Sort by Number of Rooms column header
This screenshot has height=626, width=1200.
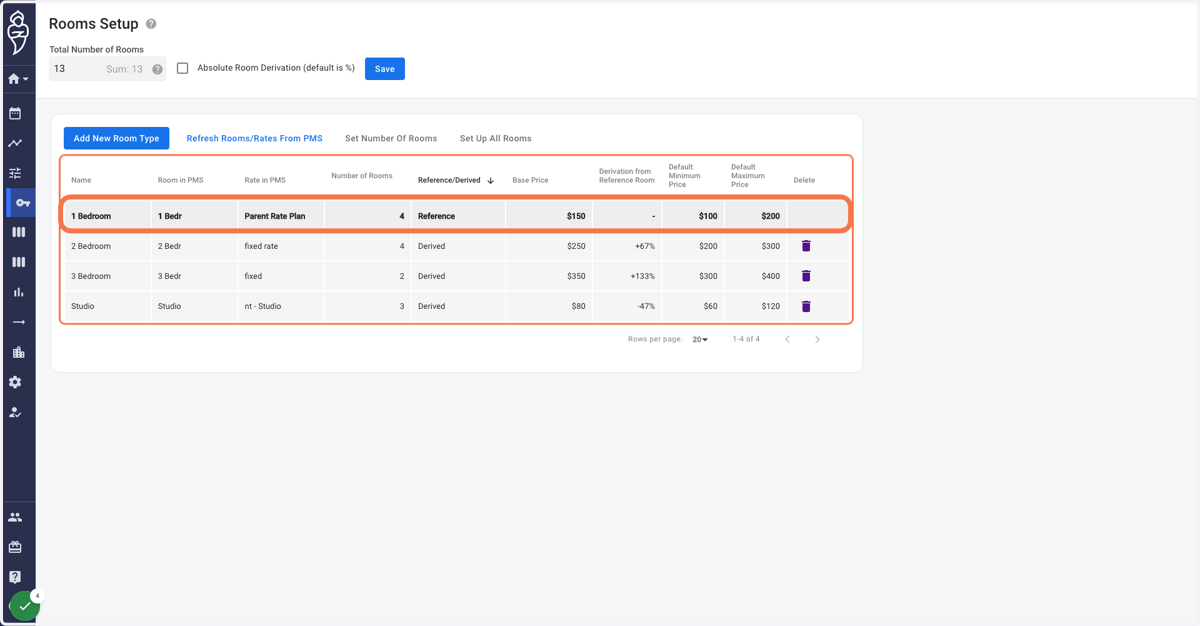click(x=362, y=176)
